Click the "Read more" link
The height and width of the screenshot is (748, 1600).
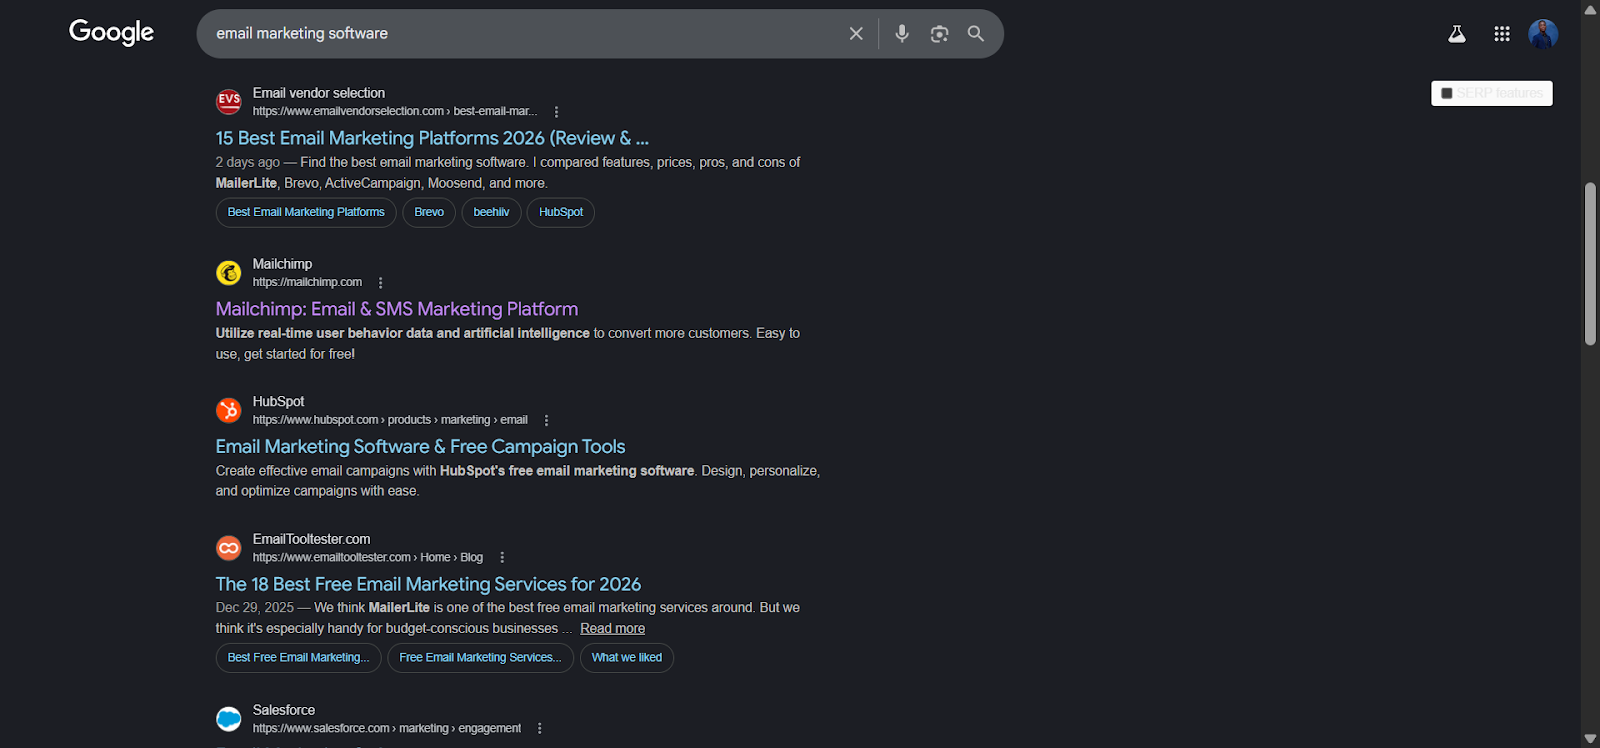click(612, 629)
